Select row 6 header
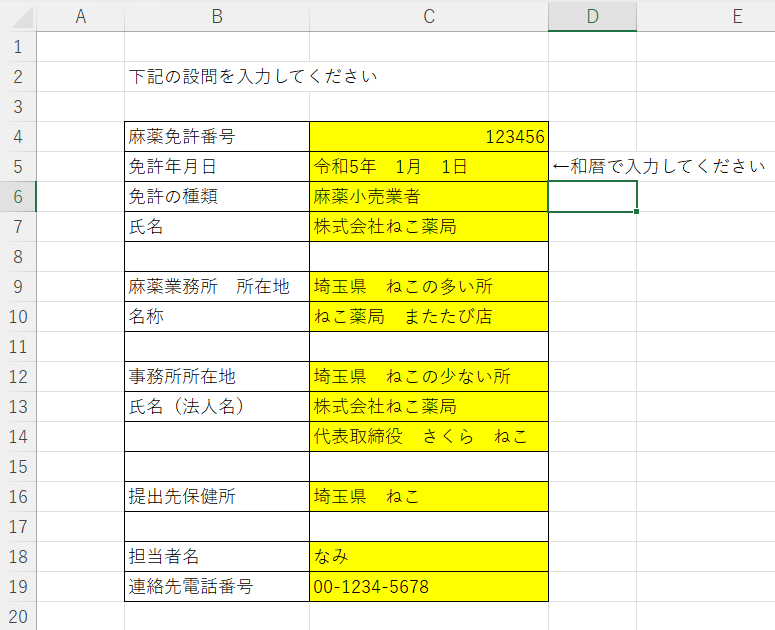 pyautogui.click(x=17, y=197)
